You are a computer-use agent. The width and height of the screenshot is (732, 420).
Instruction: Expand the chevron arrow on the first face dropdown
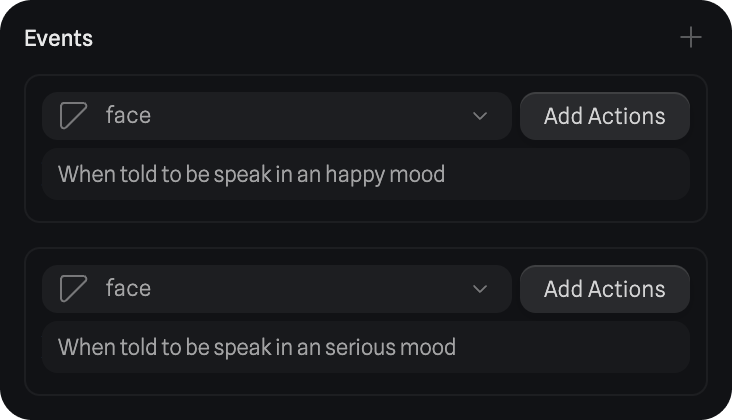(x=480, y=116)
